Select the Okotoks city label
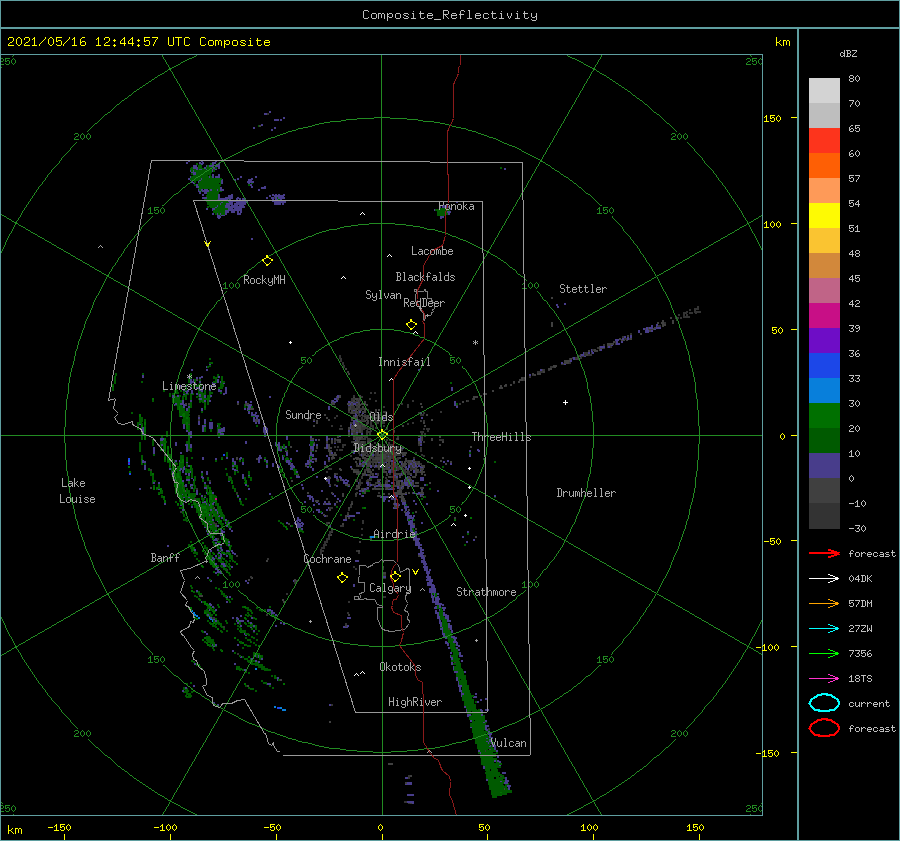The image size is (900, 841). coord(400,667)
